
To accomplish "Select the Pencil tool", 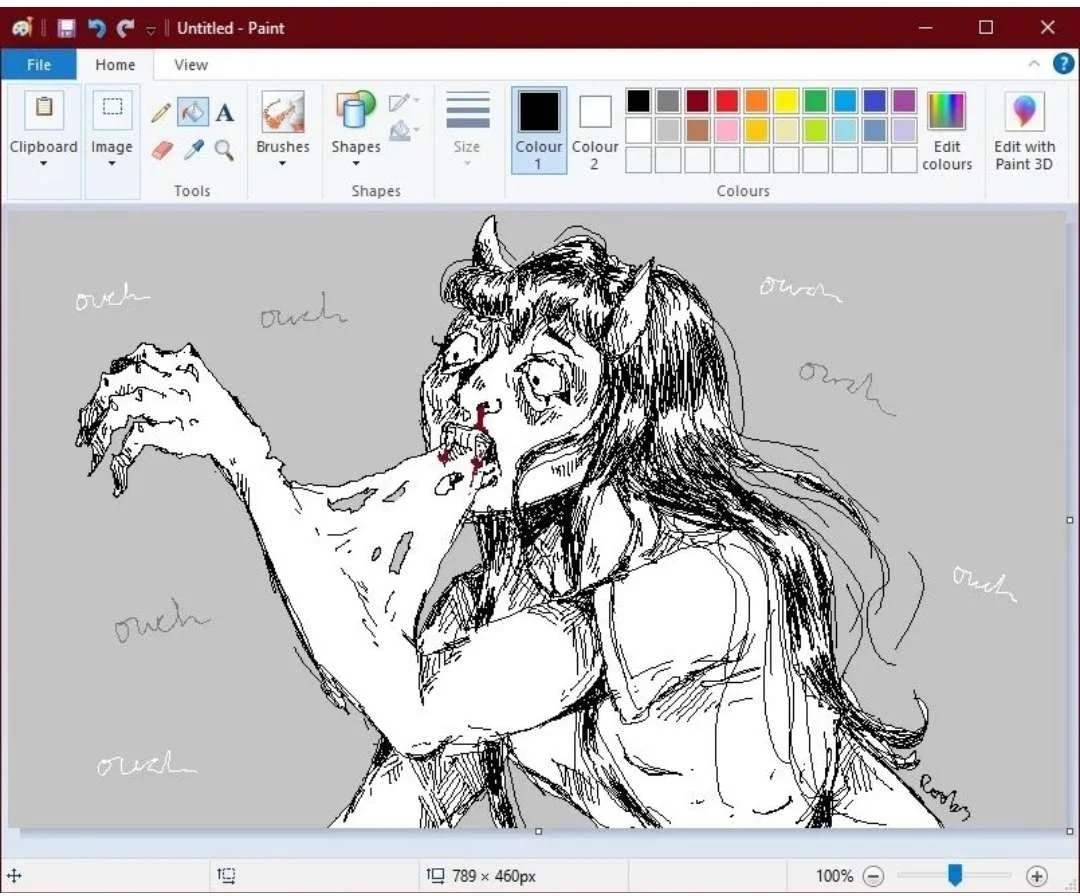I will tap(161, 112).
